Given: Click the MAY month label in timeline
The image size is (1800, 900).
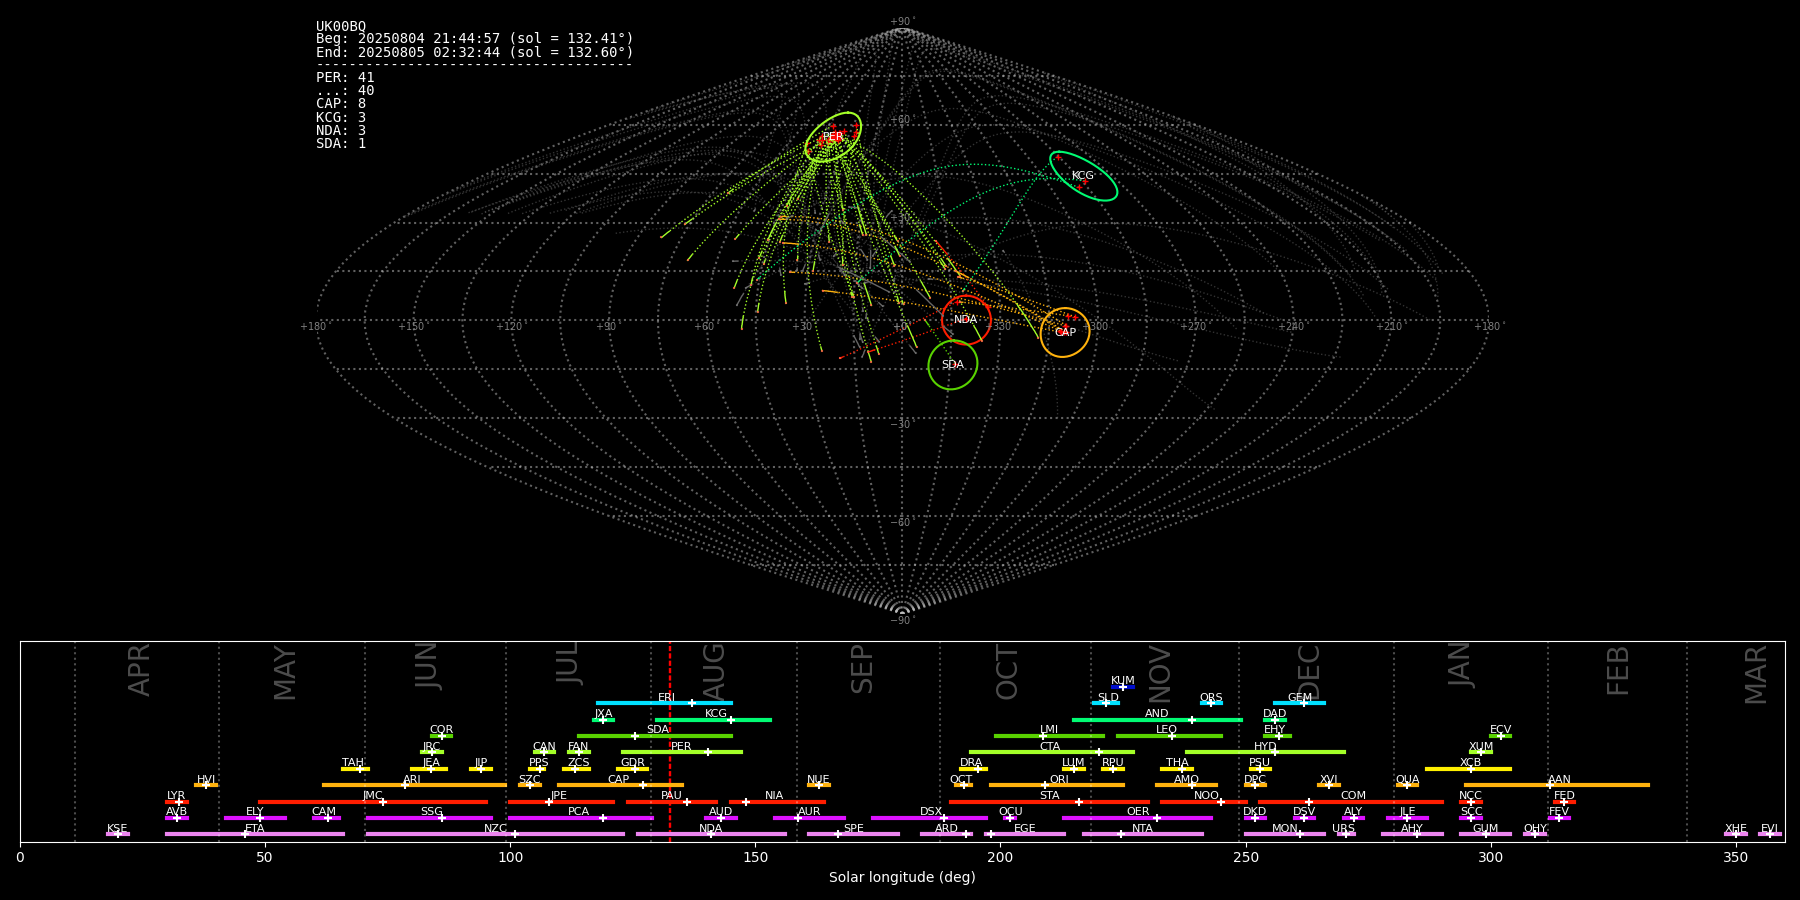Looking at the screenshot, I should pos(285,673).
